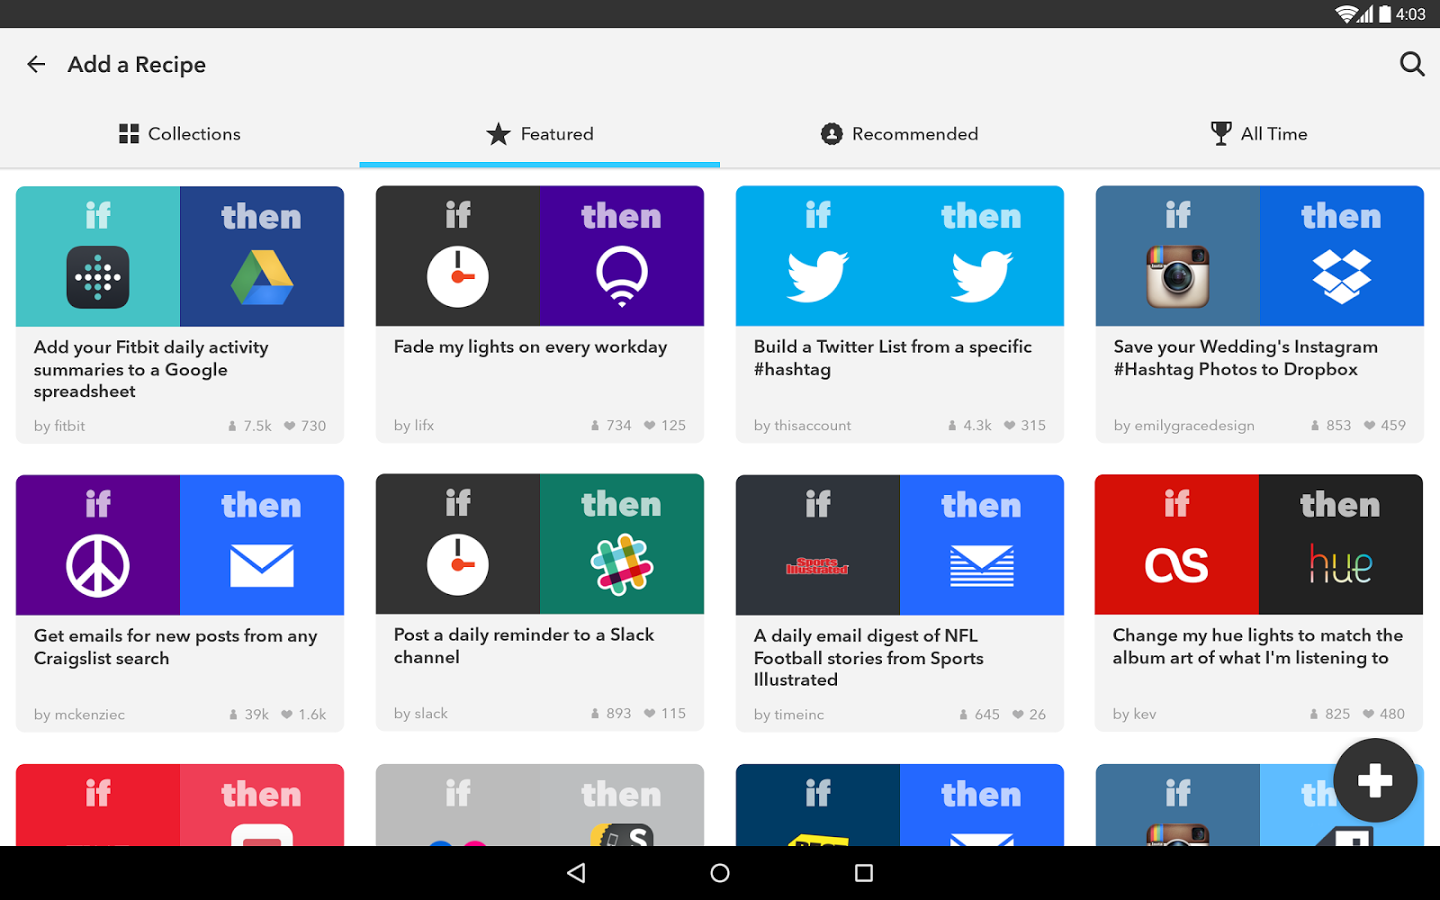Click the 26 favorites count
Screen dimensions: 1440x900
pos(1029,714)
